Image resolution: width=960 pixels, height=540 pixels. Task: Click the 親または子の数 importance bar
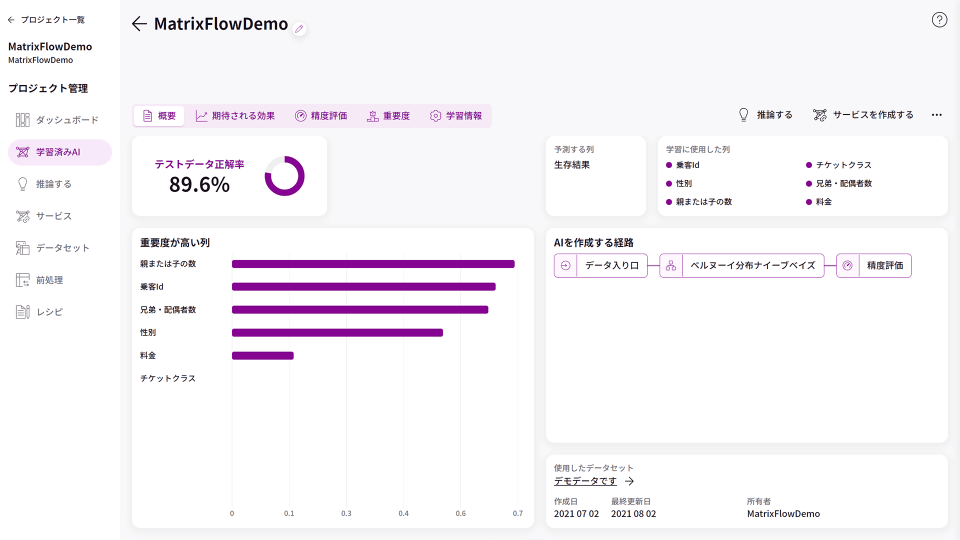[373, 264]
